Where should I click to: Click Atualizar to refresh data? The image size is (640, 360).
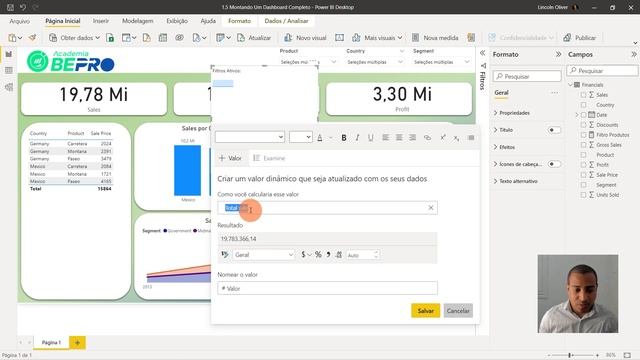[254, 38]
